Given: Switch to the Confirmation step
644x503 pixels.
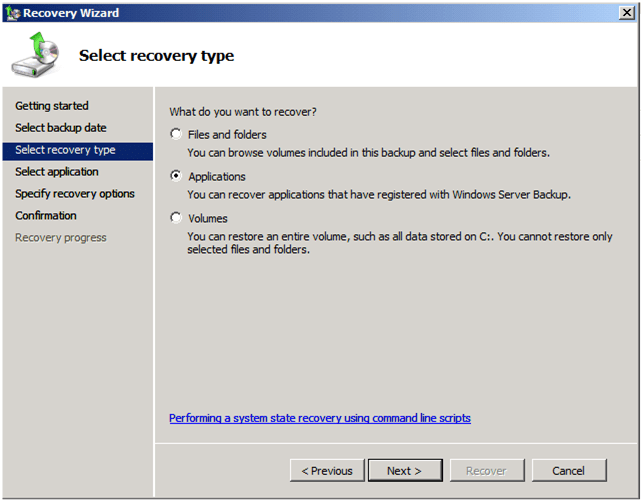Looking at the screenshot, I should coord(46,216).
